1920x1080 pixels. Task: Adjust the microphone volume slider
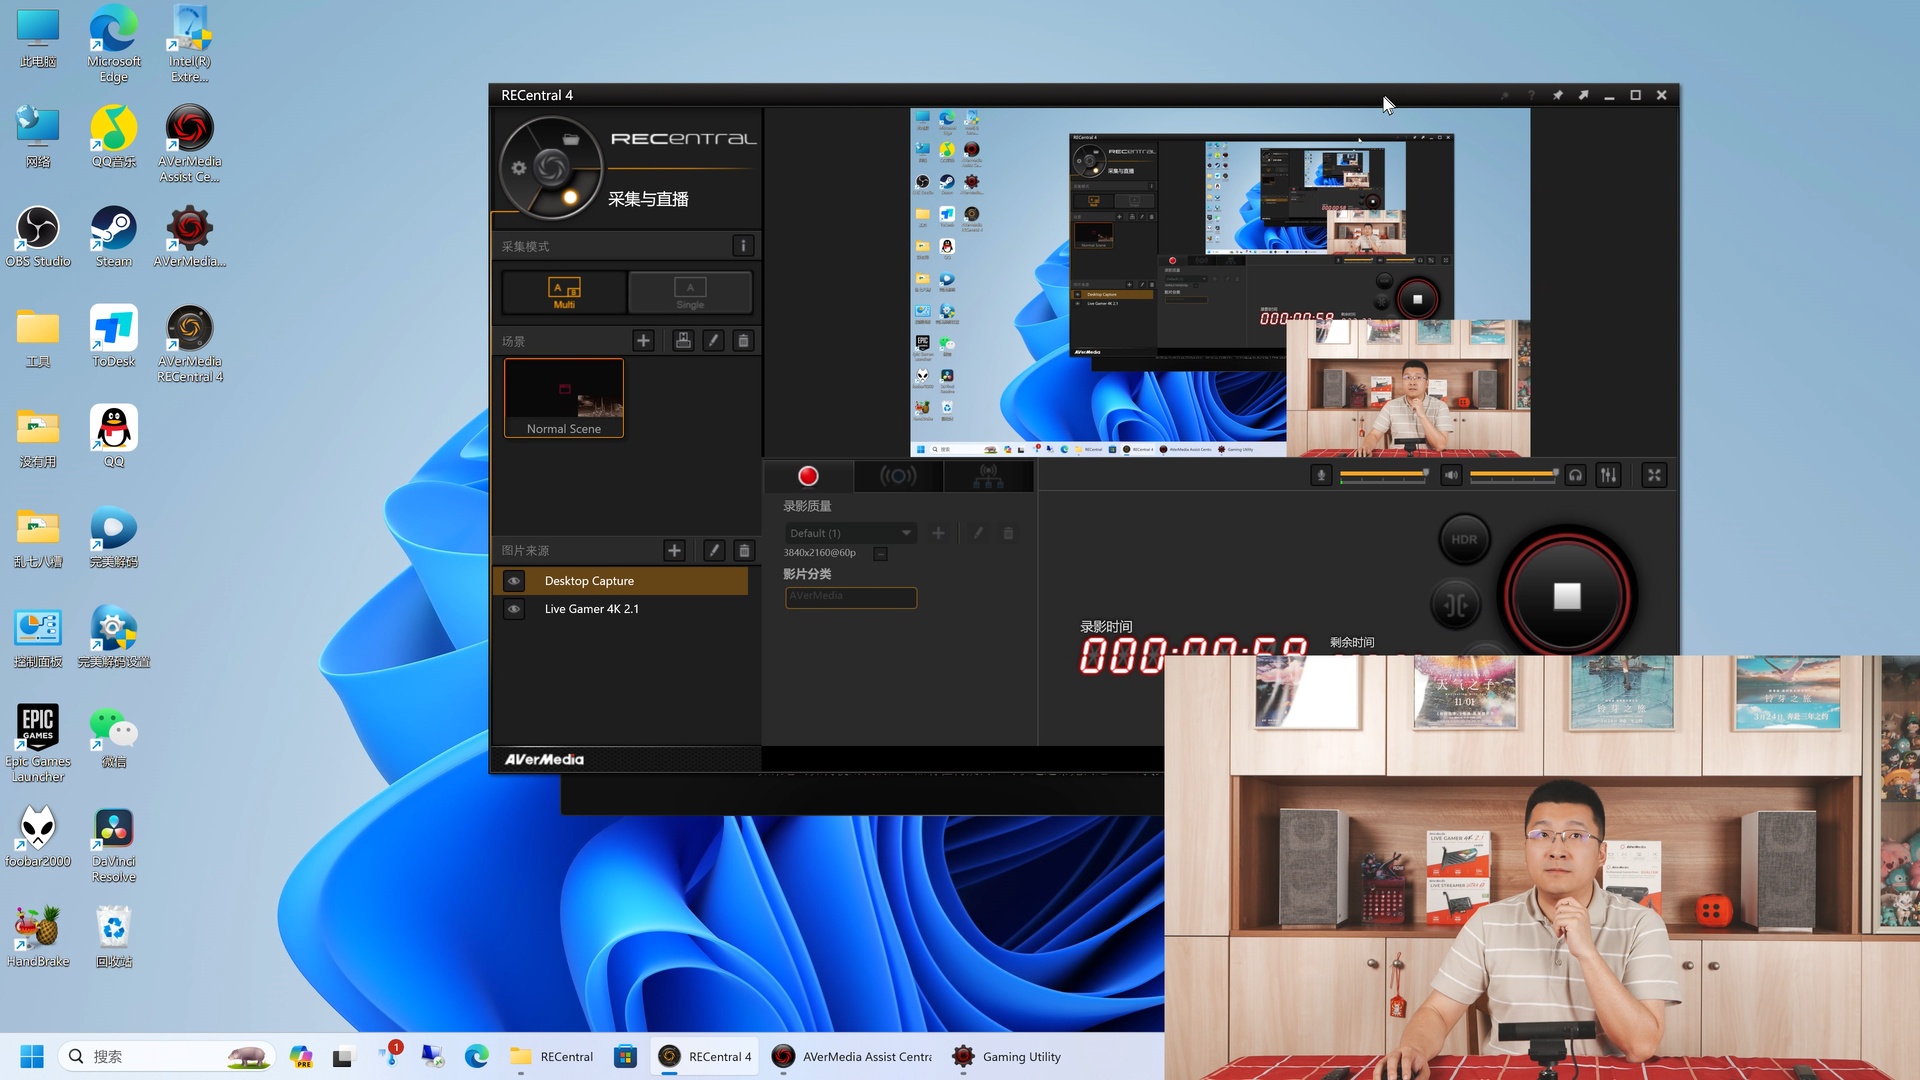[x=1384, y=474]
